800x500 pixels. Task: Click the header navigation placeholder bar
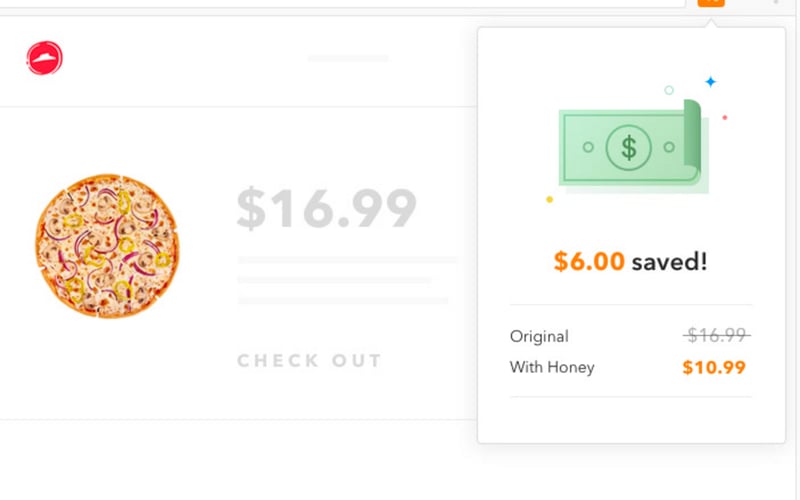pyautogui.click(x=347, y=58)
